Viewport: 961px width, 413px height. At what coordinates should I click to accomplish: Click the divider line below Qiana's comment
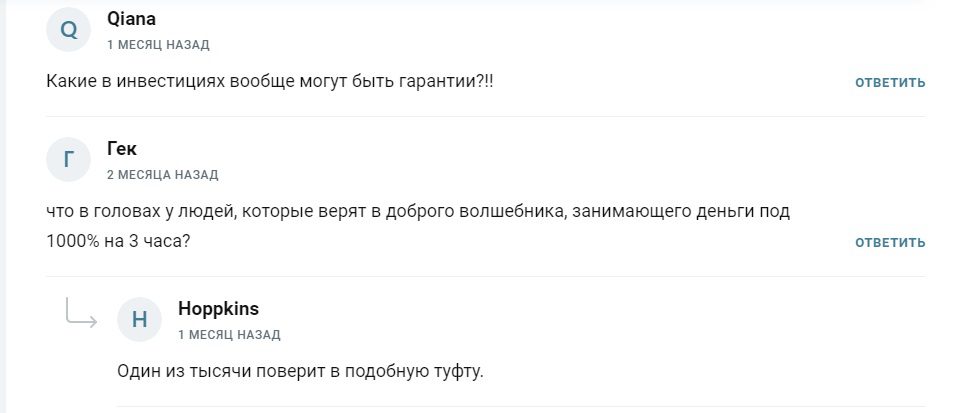pyautogui.click(x=486, y=116)
